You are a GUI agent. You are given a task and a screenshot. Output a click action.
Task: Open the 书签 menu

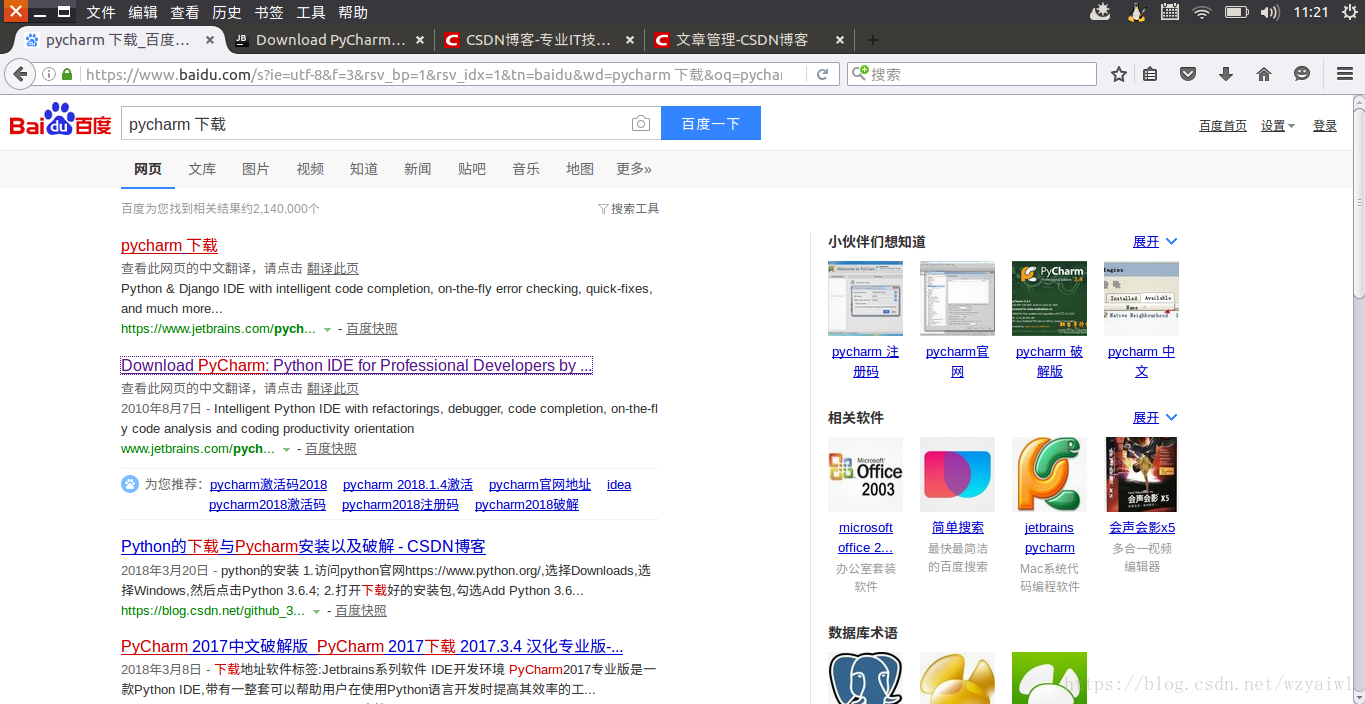click(269, 12)
